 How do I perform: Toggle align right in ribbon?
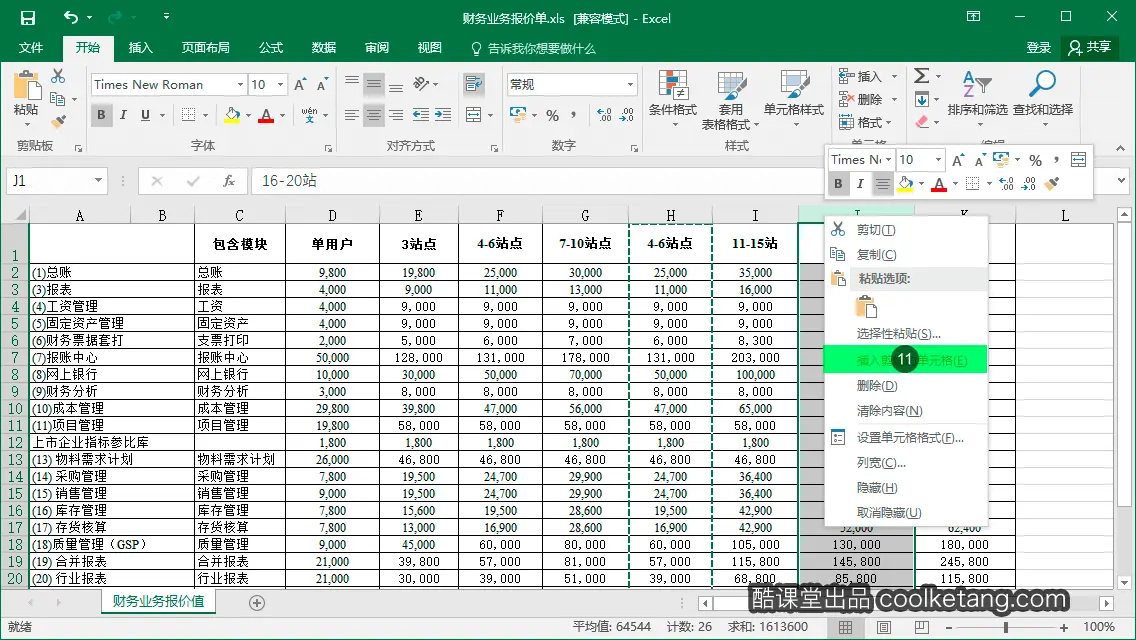coord(396,115)
